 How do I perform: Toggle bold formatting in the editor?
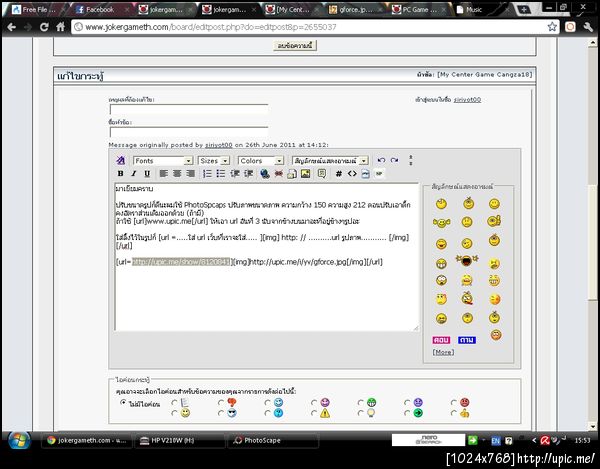click(x=121, y=174)
